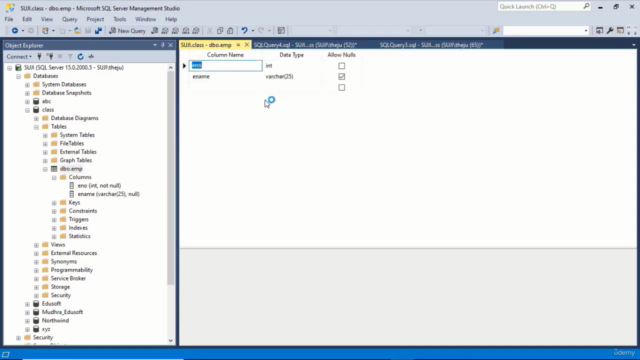Click the Solution Explorer window icon in toolbar

[x=599, y=31]
